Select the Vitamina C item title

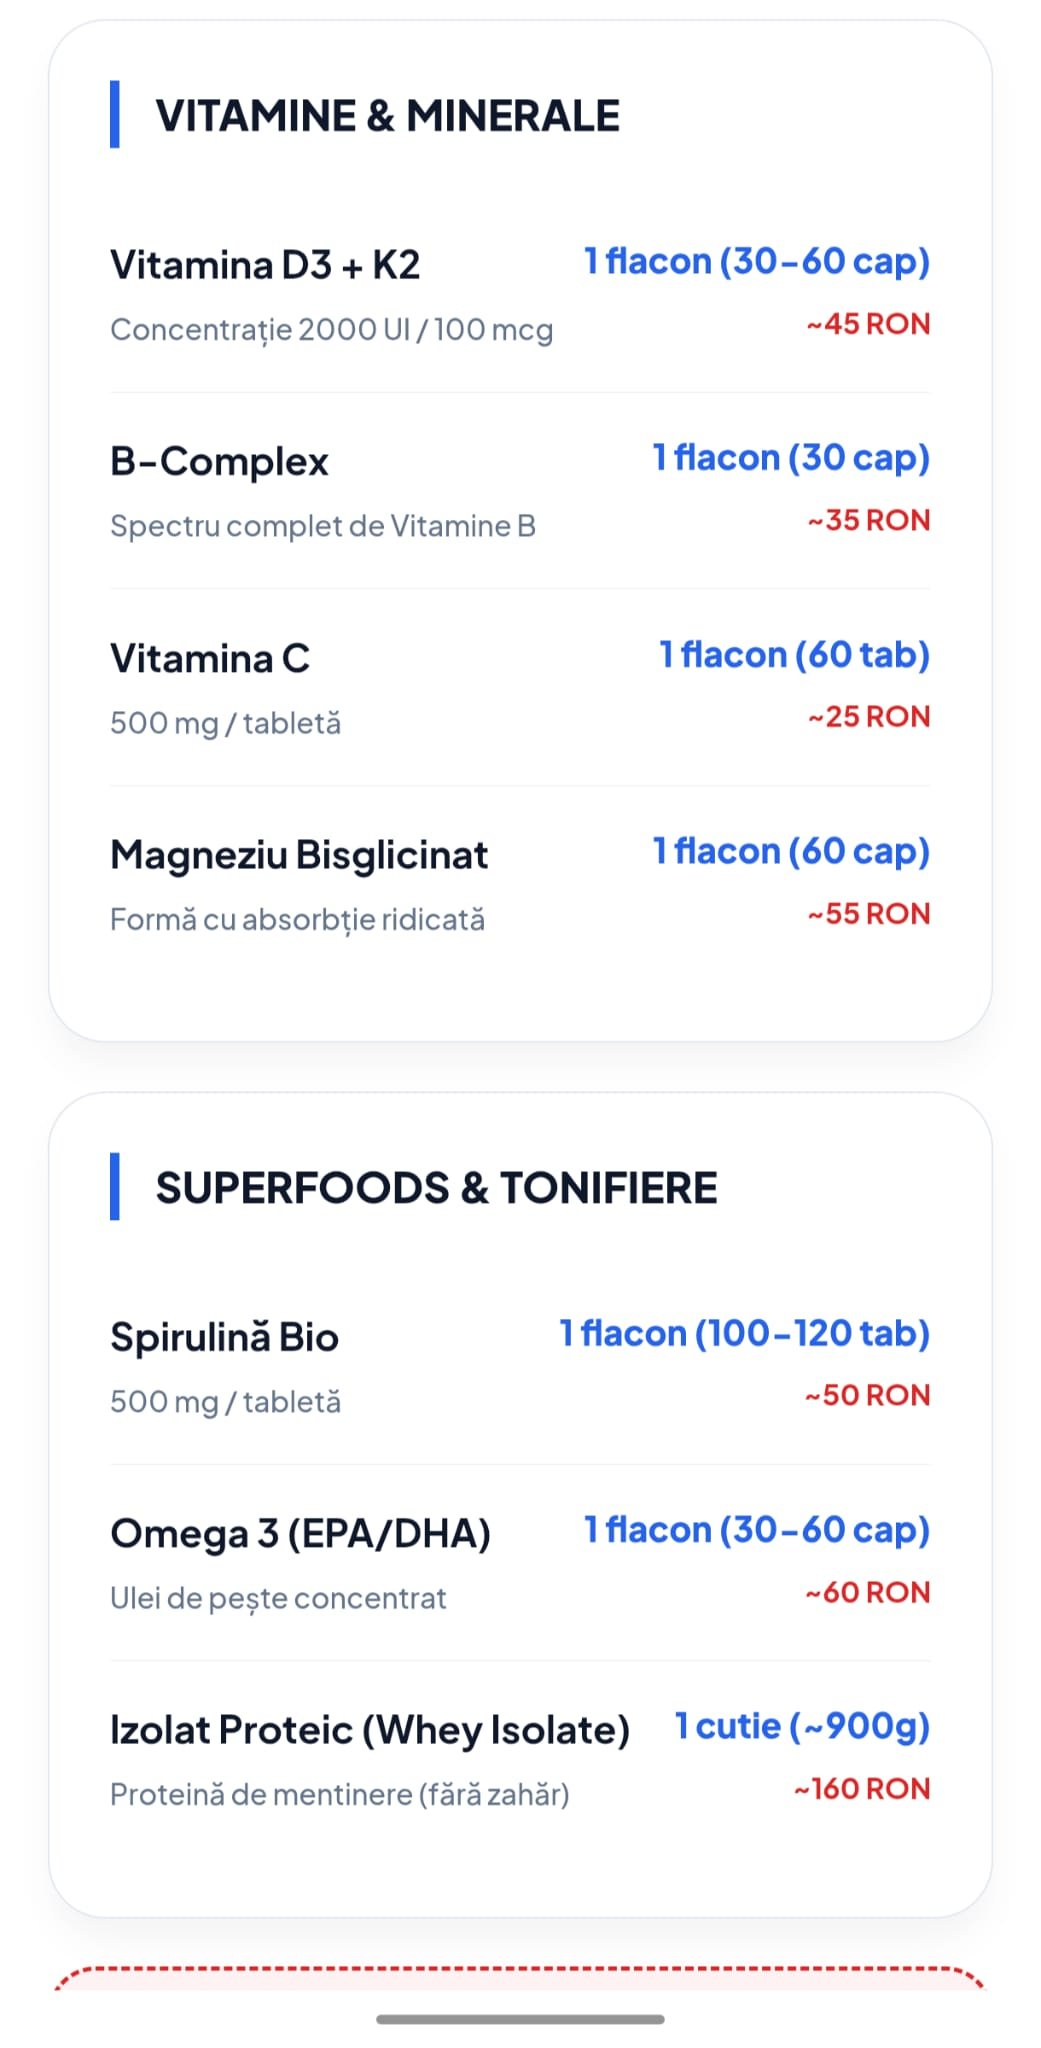click(210, 659)
